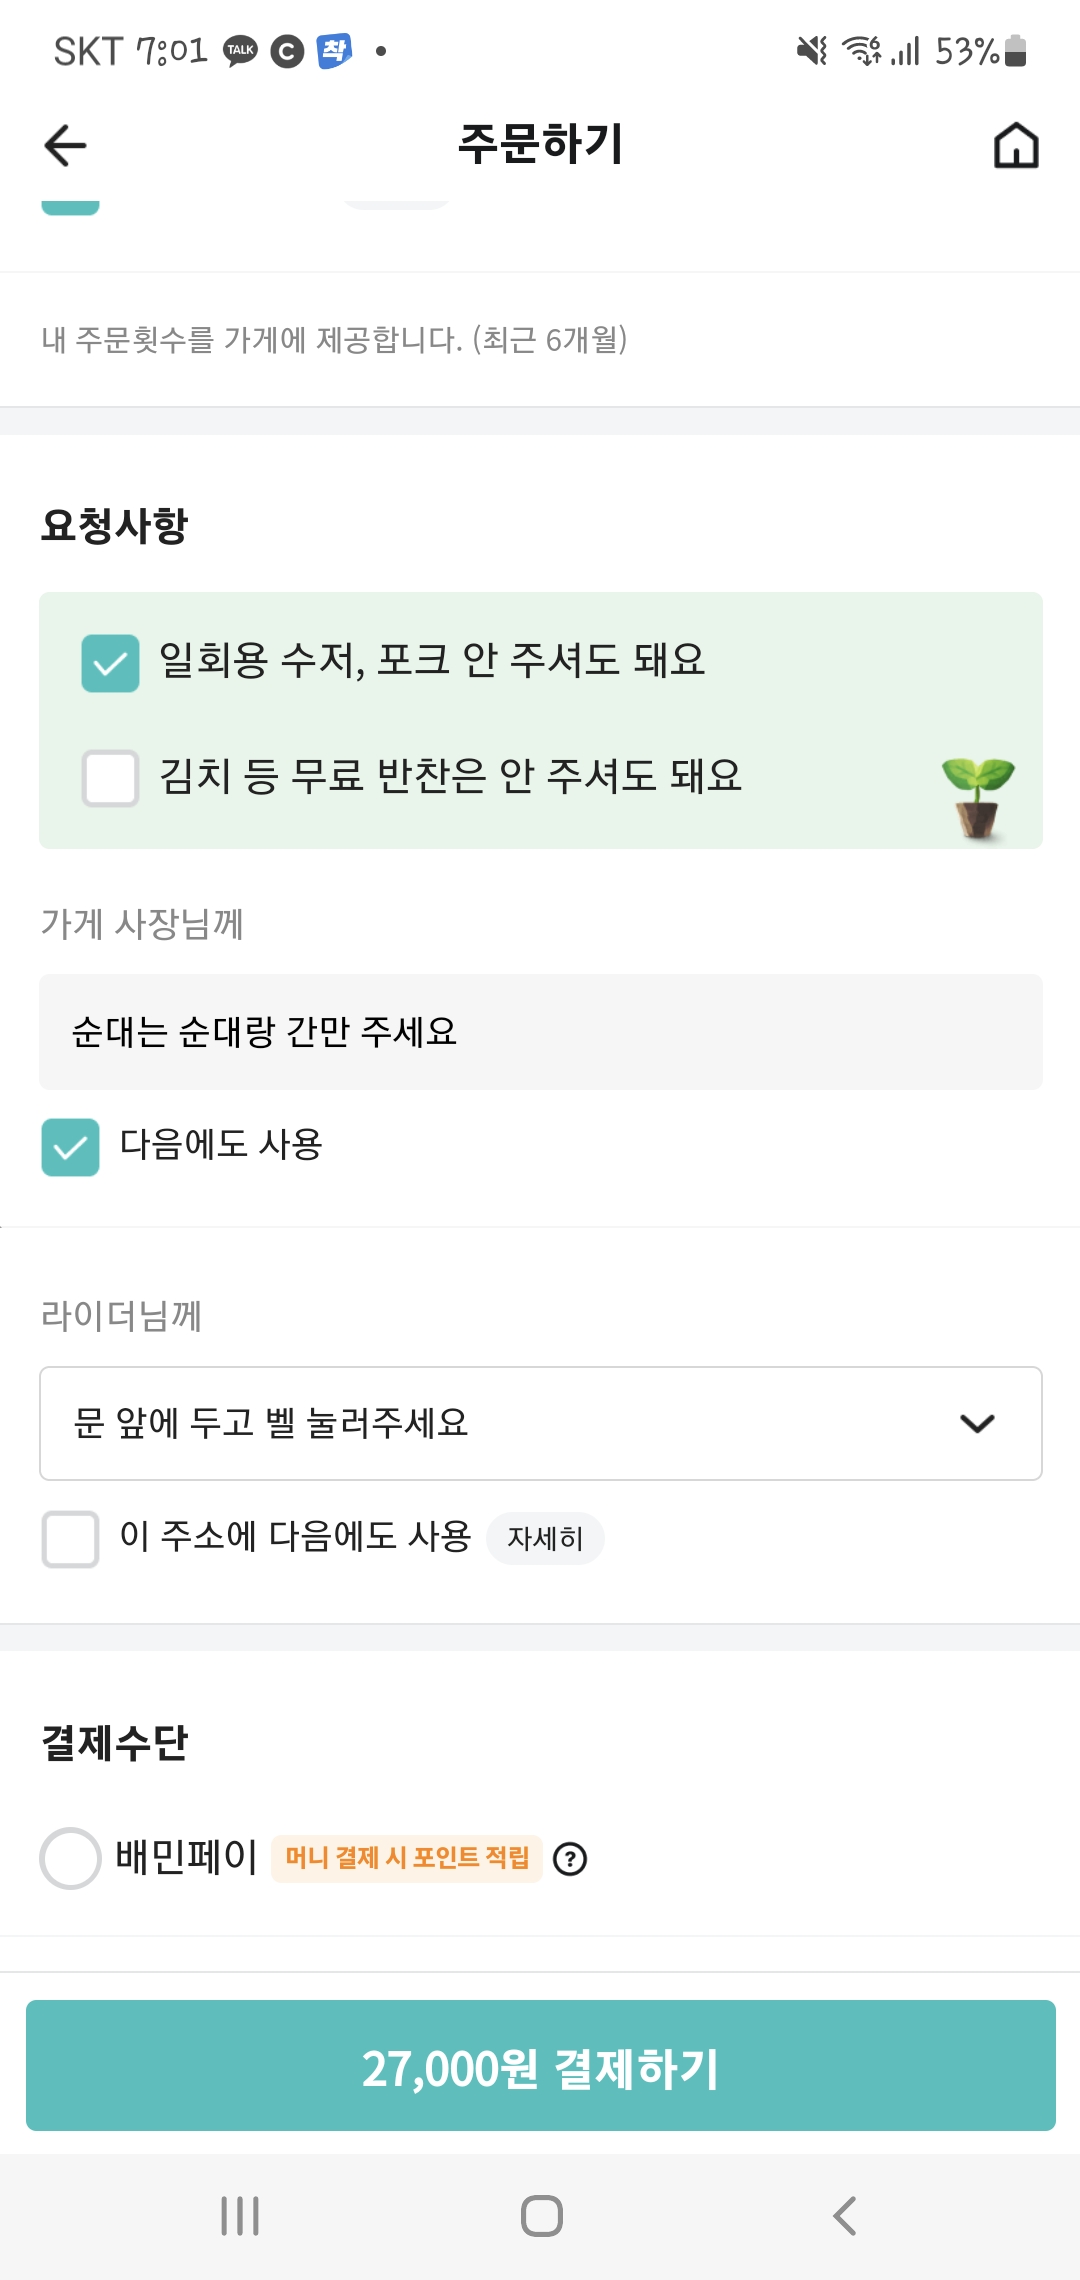Screen dimensions: 1080x2280
Task: Go to home via the house icon
Action: tap(1016, 145)
